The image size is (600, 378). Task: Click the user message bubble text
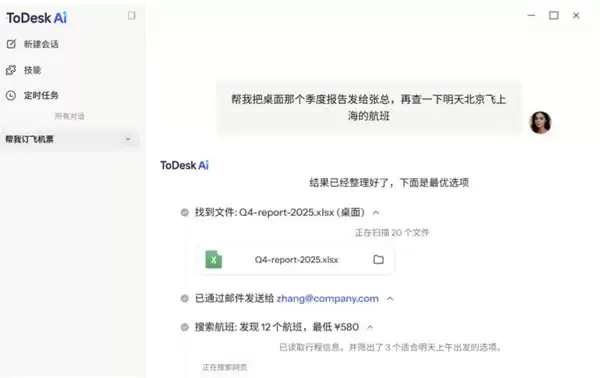(x=369, y=108)
